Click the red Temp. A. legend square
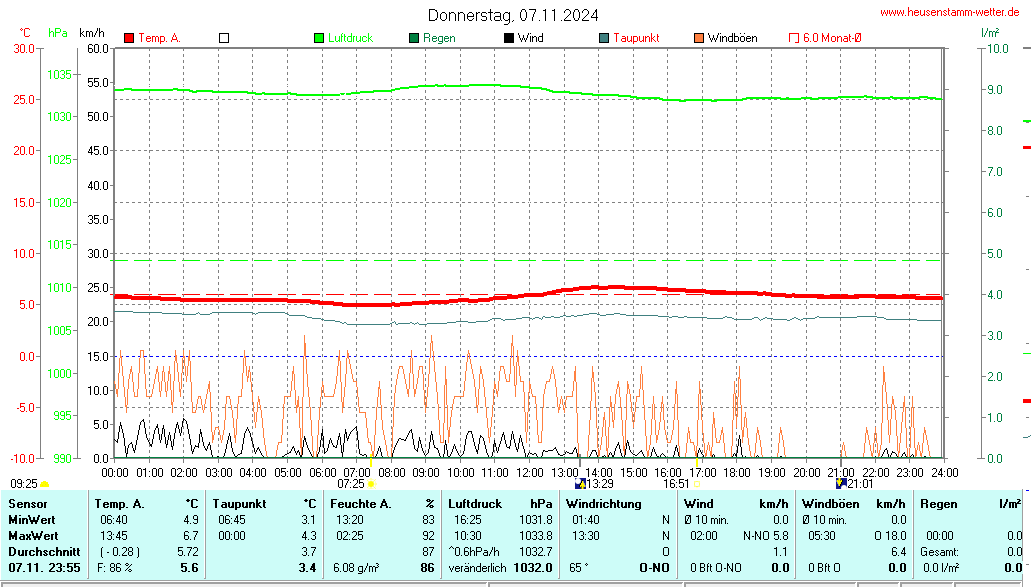 pos(129,38)
